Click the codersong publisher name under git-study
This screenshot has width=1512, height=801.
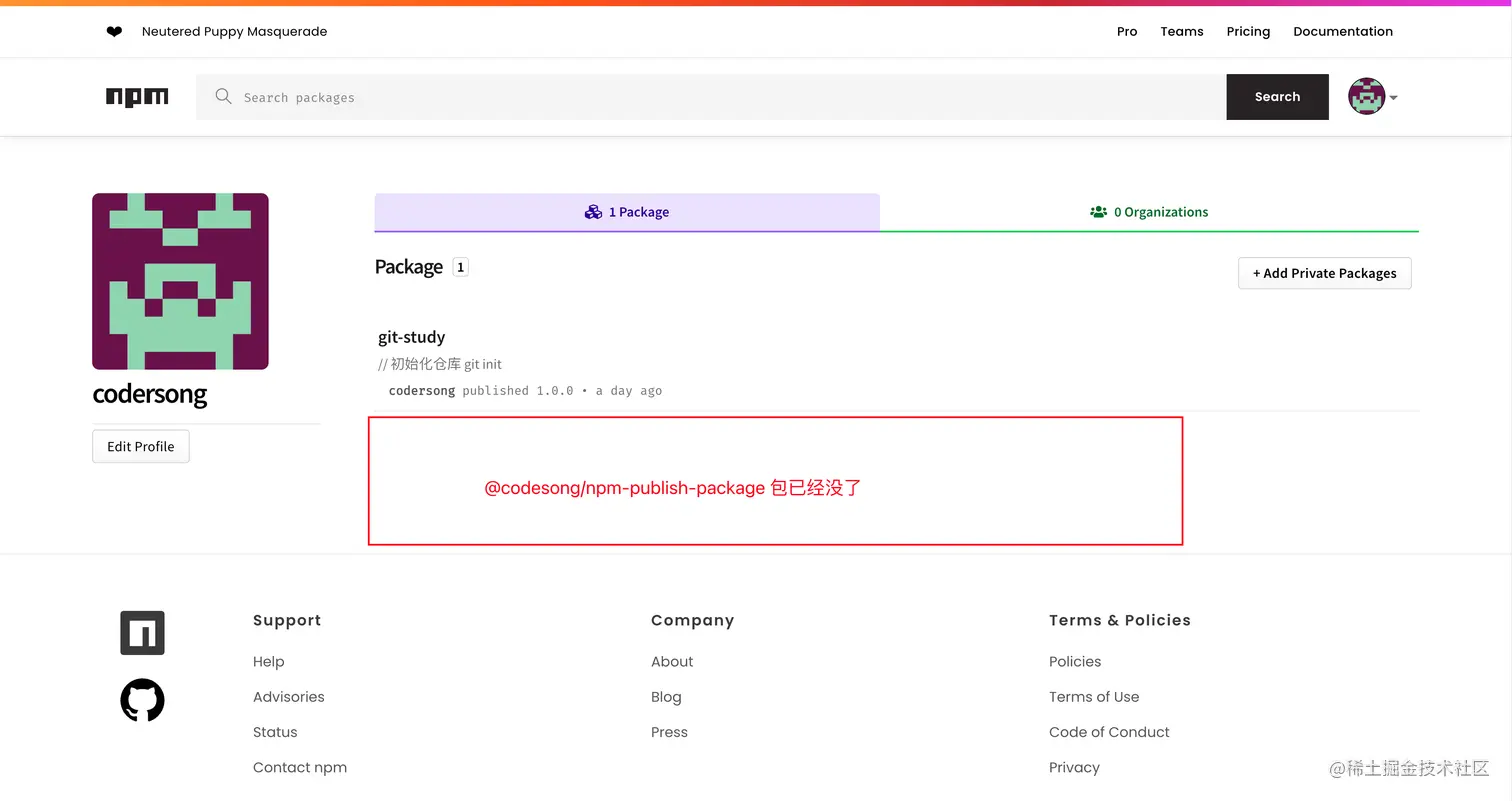click(422, 391)
